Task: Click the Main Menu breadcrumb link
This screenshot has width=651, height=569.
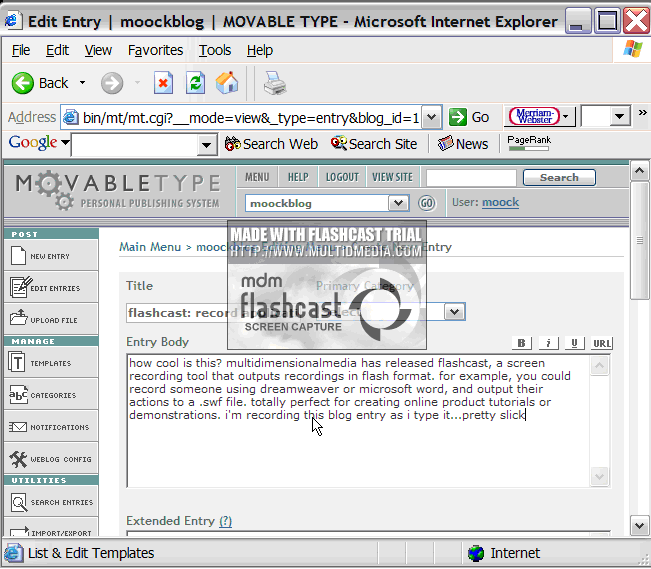Action: point(150,247)
